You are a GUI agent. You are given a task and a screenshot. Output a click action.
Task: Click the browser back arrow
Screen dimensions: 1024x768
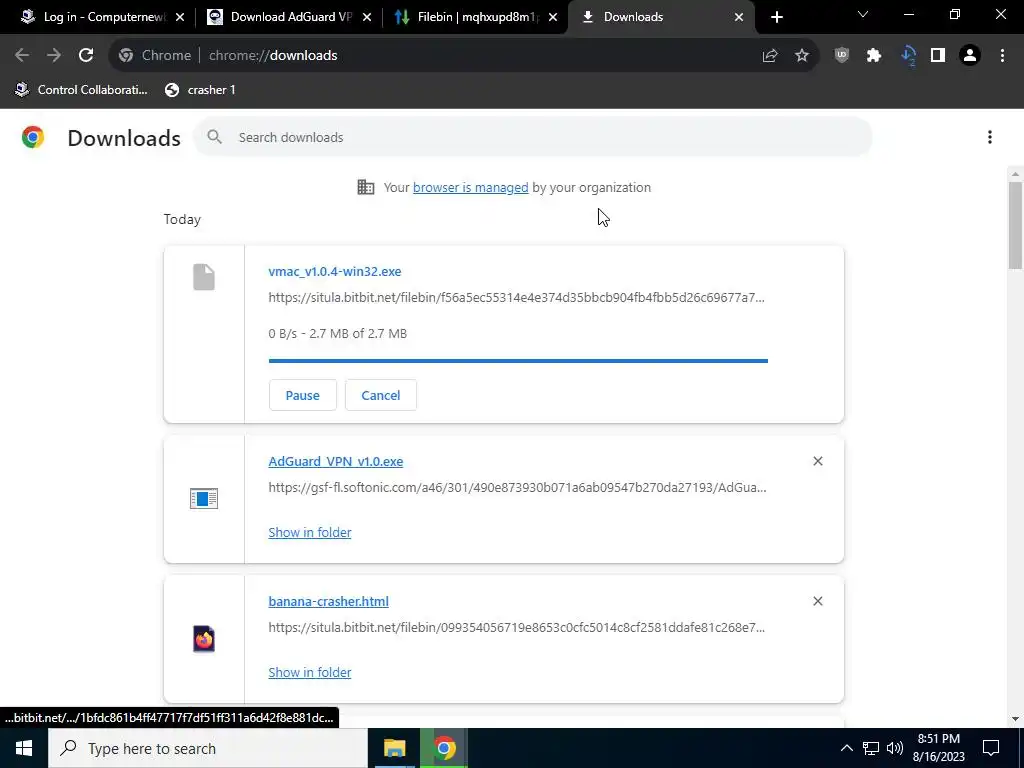coord(22,56)
